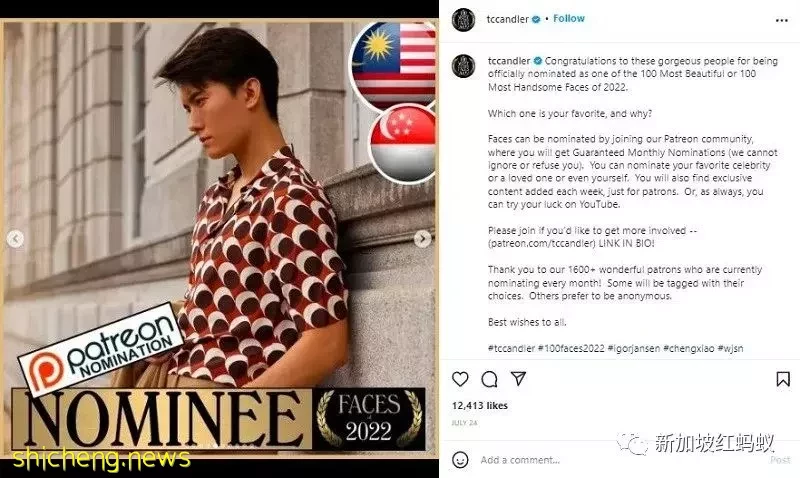800x478 pixels.
Task: Share the post with the paper plane icon
Action: [x=518, y=379]
